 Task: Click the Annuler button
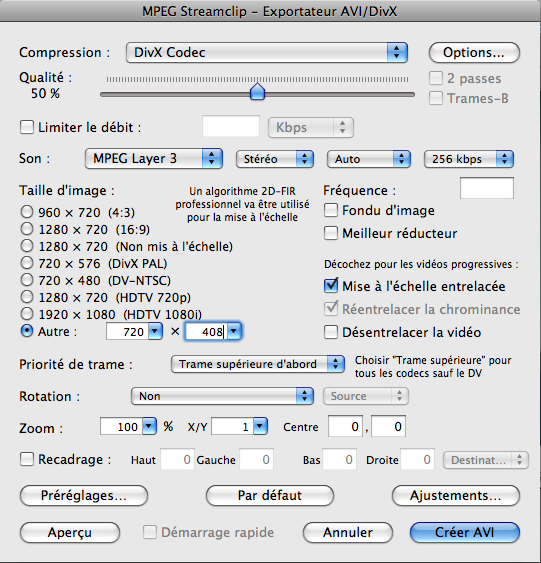pos(348,532)
